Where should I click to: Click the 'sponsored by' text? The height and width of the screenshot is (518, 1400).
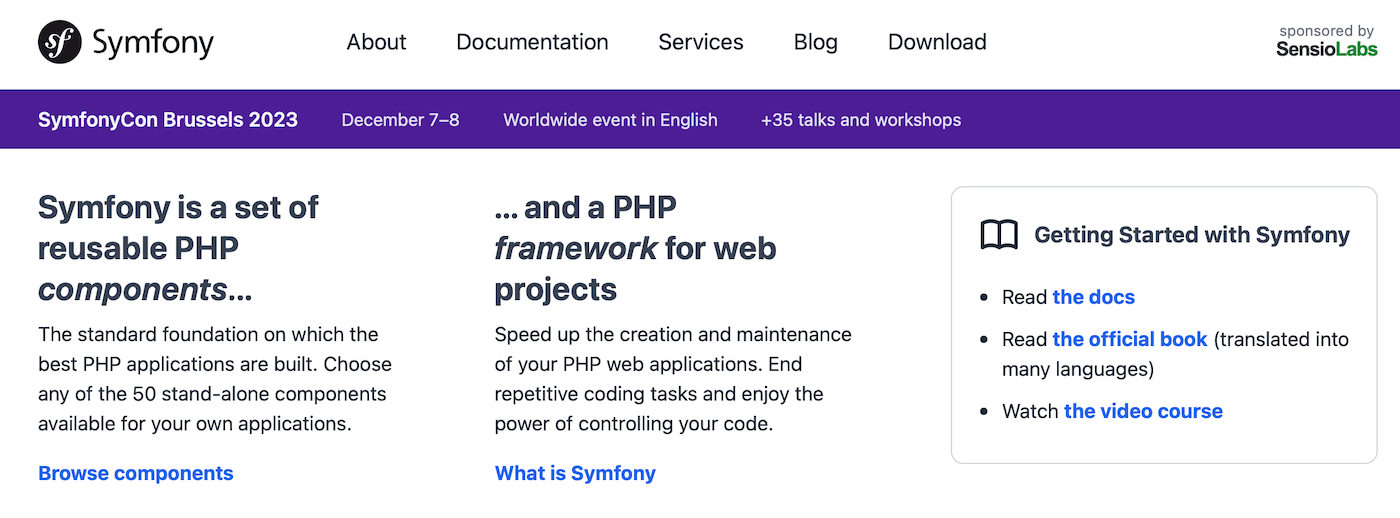1327,31
